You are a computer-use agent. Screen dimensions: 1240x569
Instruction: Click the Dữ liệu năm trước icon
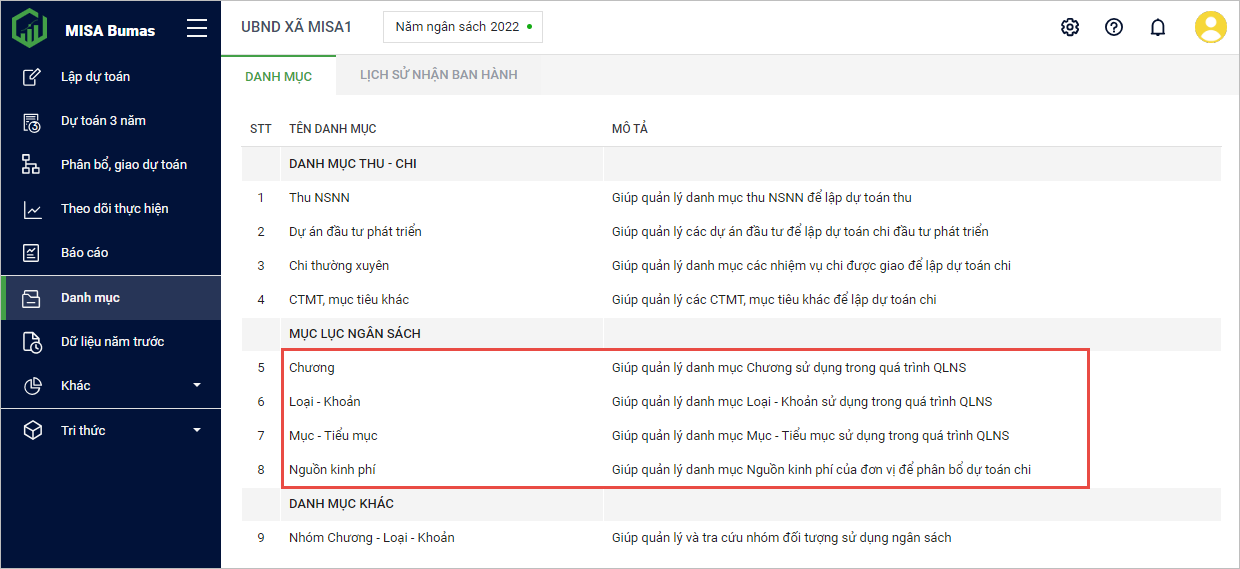[x=32, y=342]
